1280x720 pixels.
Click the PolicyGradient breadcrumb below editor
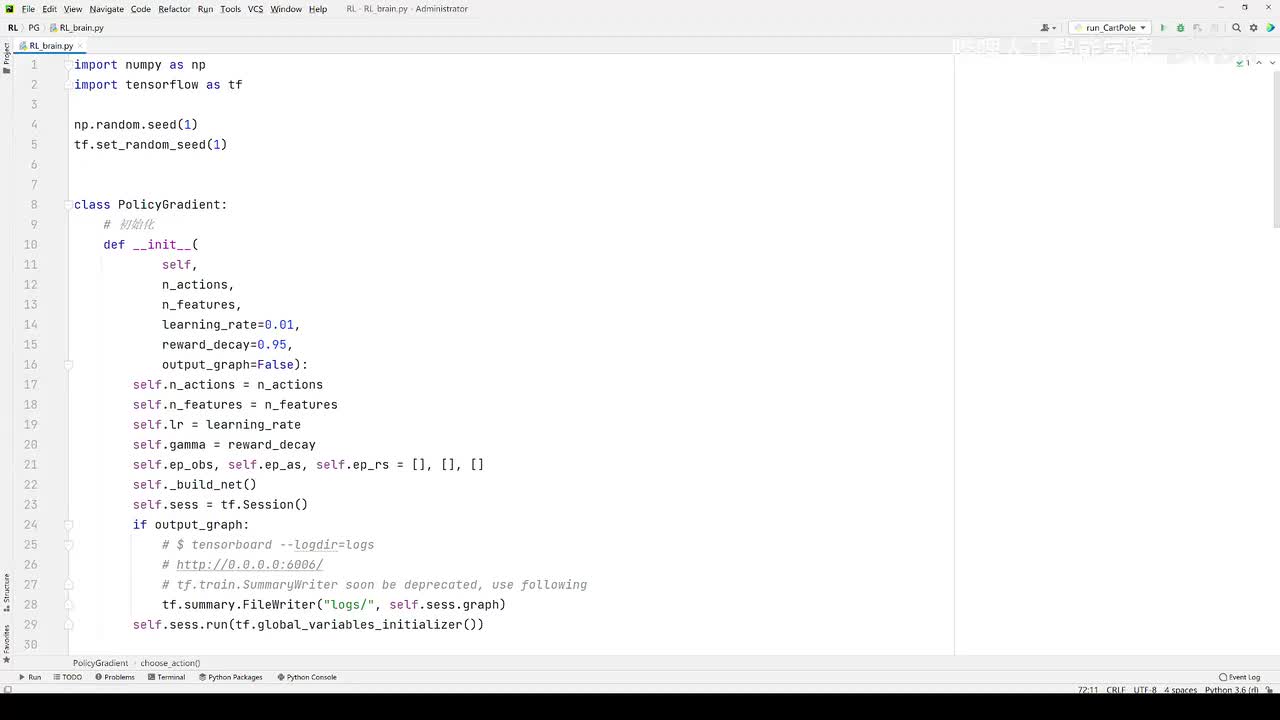(x=100, y=663)
